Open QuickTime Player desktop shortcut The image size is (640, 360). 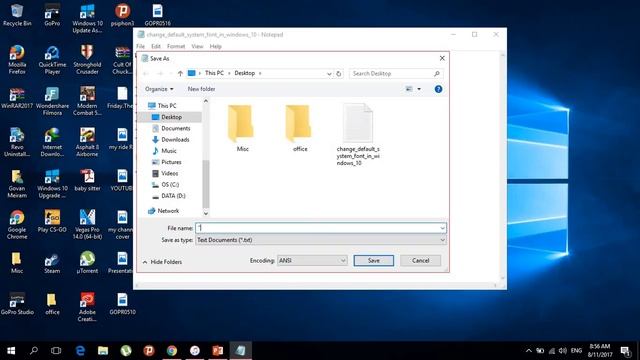[52, 60]
